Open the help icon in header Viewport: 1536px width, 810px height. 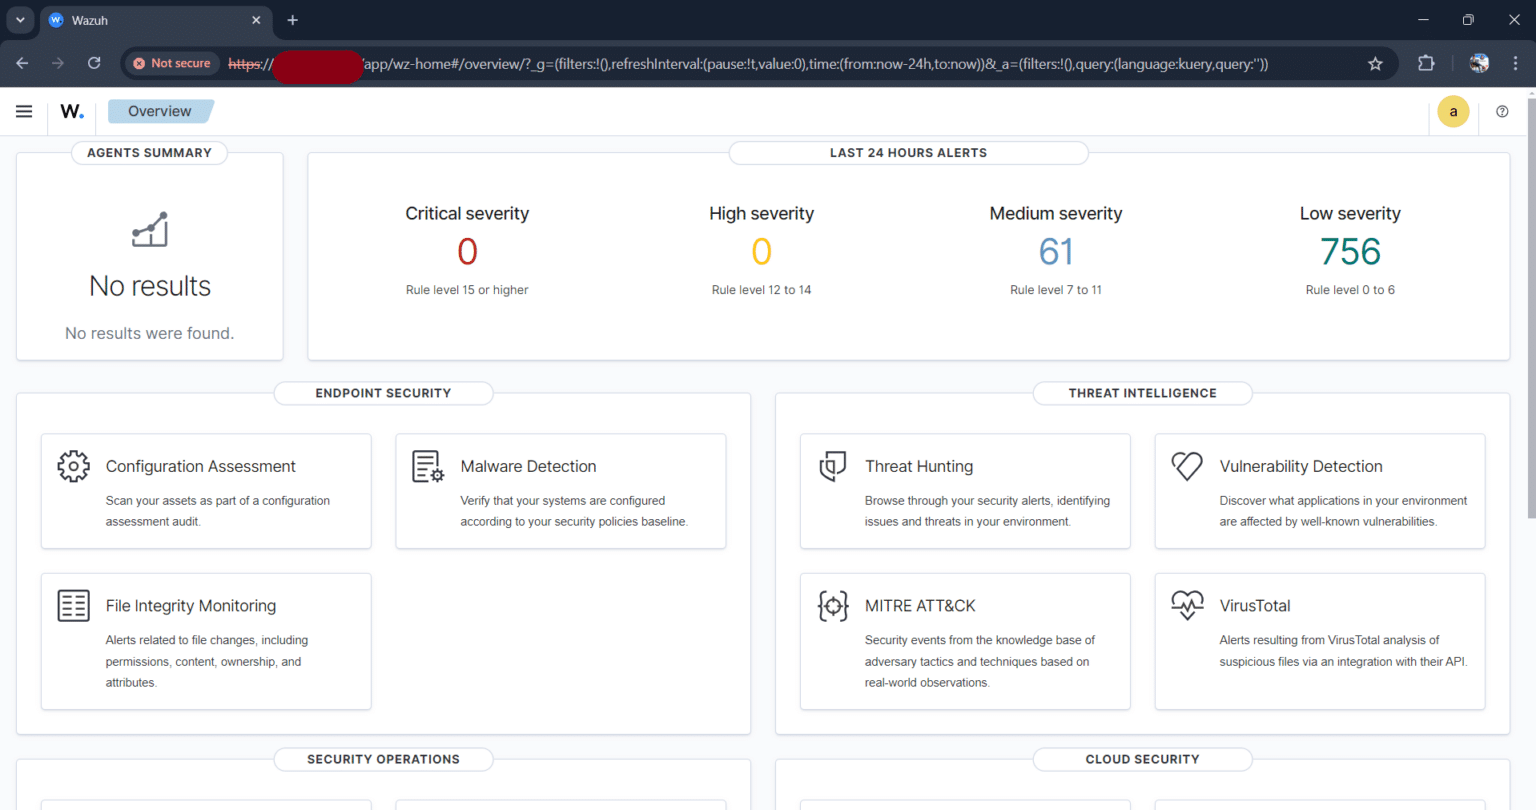click(1502, 111)
